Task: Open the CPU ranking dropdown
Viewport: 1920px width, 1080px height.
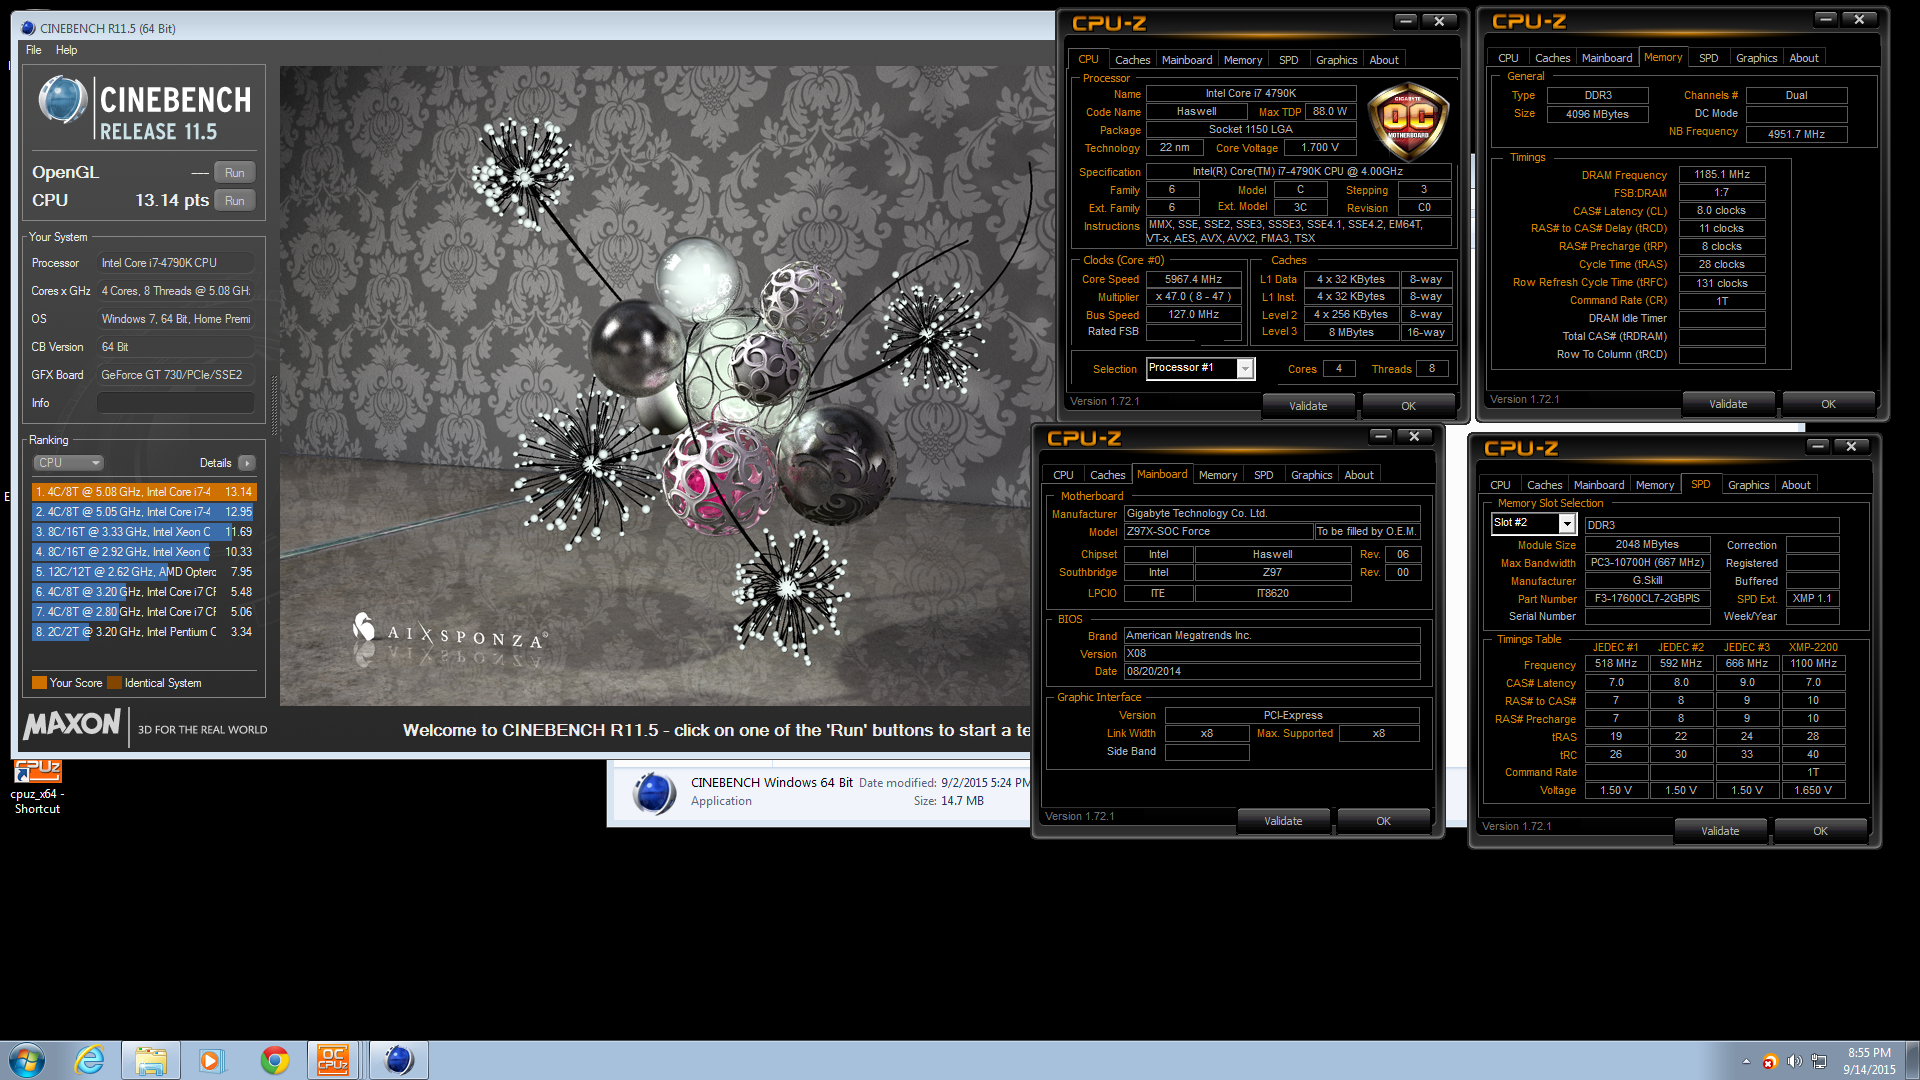Action: tap(68, 463)
